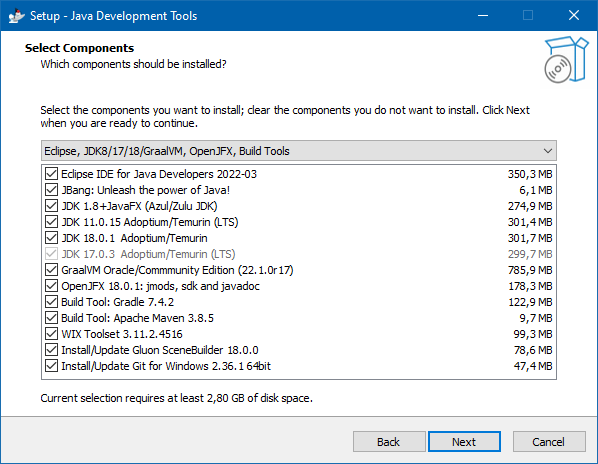Cancel the setup wizard
Viewport: 598px width, 464px height.
click(549, 442)
